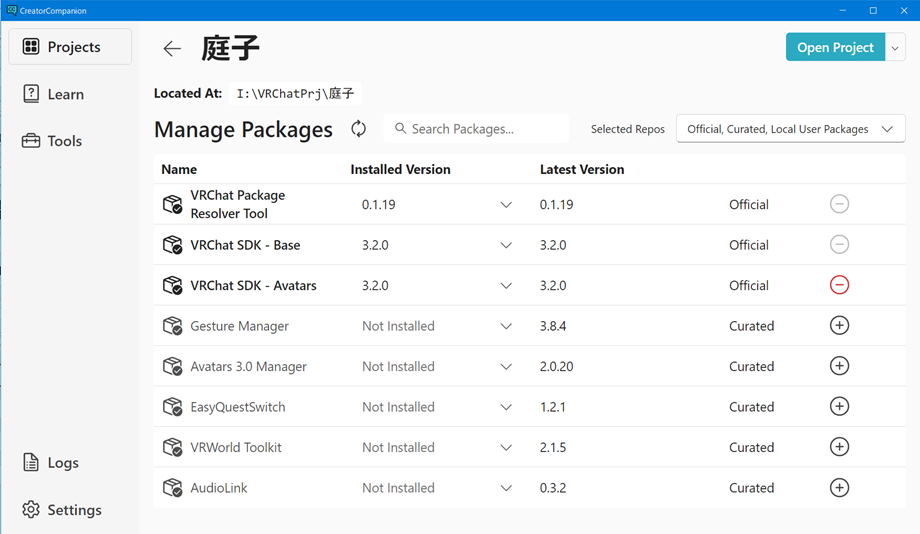Switch to the Learn section
The width and height of the screenshot is (920, 534).
click(65, 94)
